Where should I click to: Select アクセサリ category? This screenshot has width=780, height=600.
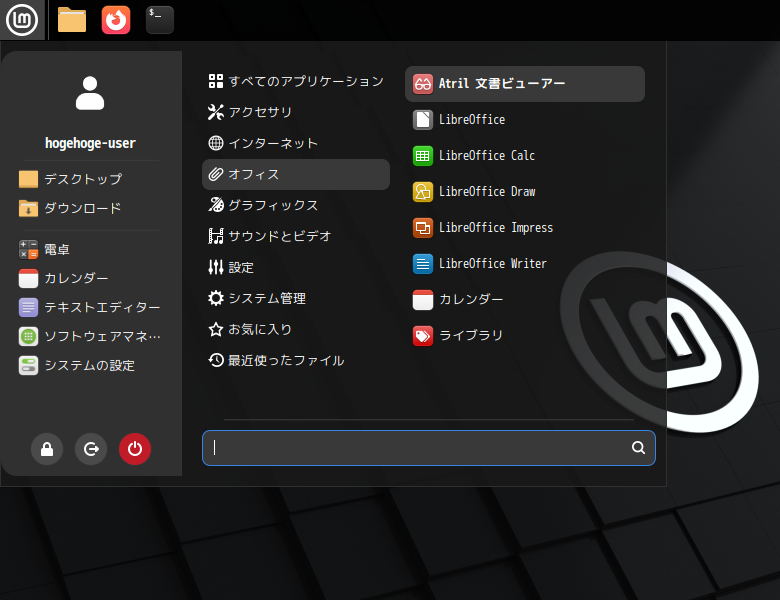pyautogui.click(x=296, y=112)
